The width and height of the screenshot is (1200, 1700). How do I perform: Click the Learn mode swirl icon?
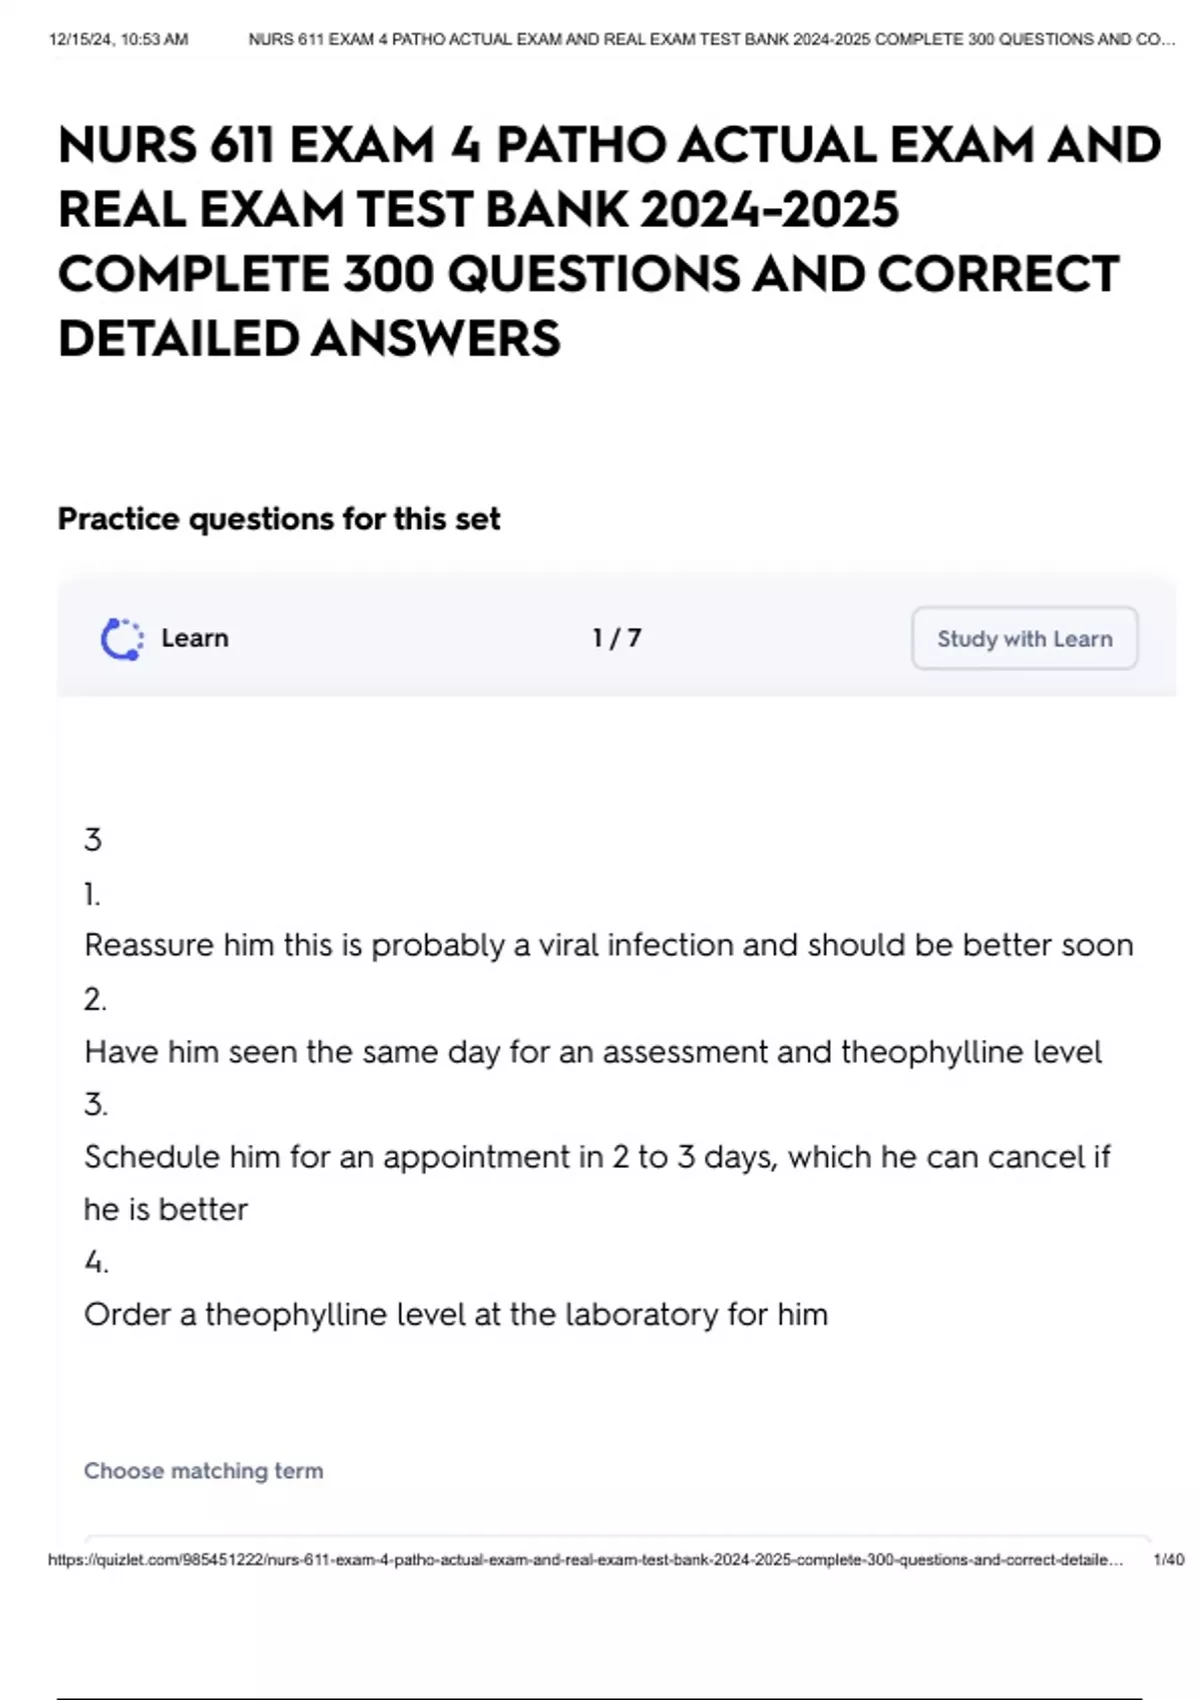point(122,639)
